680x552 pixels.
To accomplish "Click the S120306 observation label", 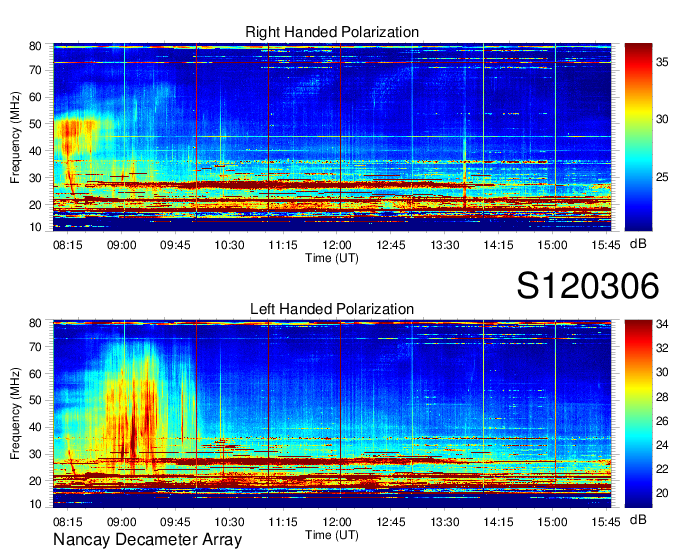I will coord(588,286).
